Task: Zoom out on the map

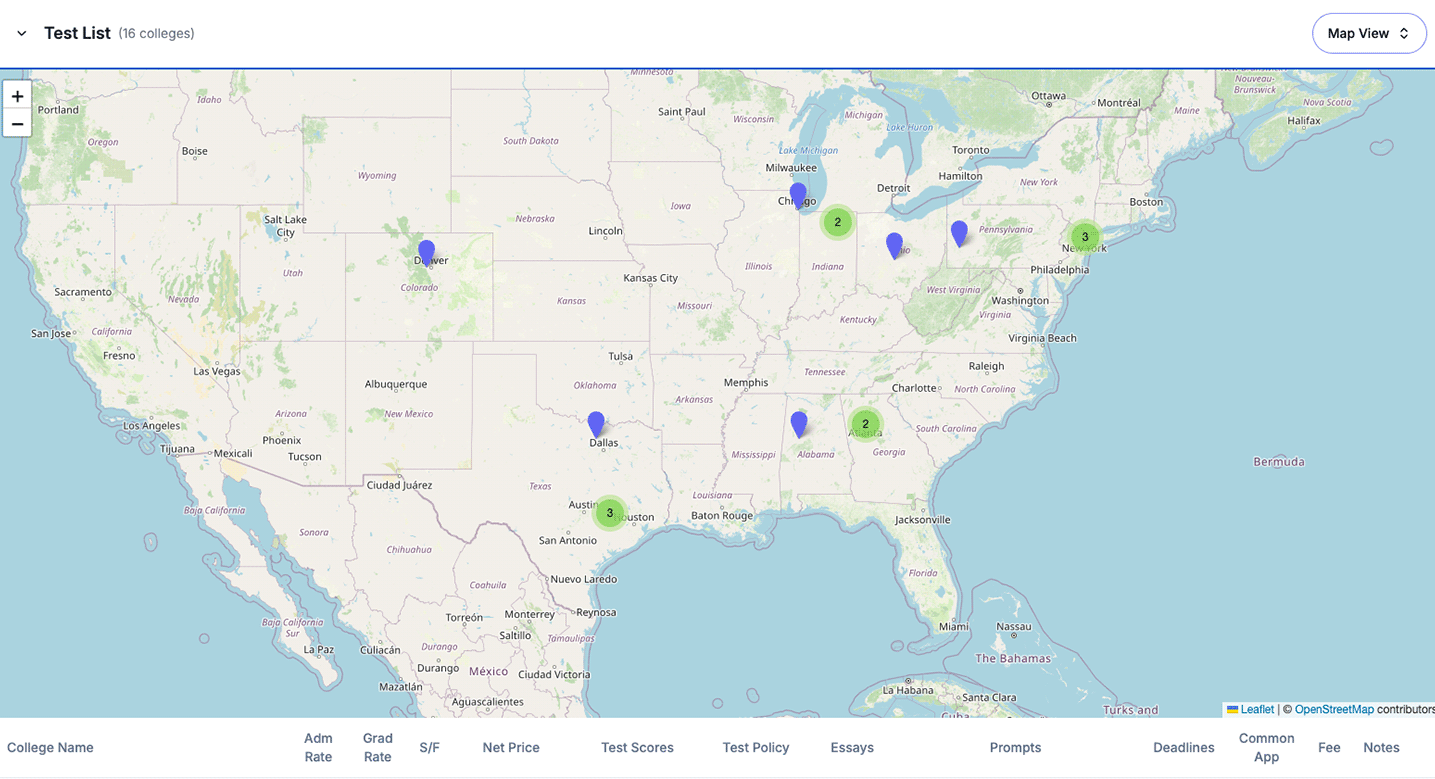Action: [17, 123]
